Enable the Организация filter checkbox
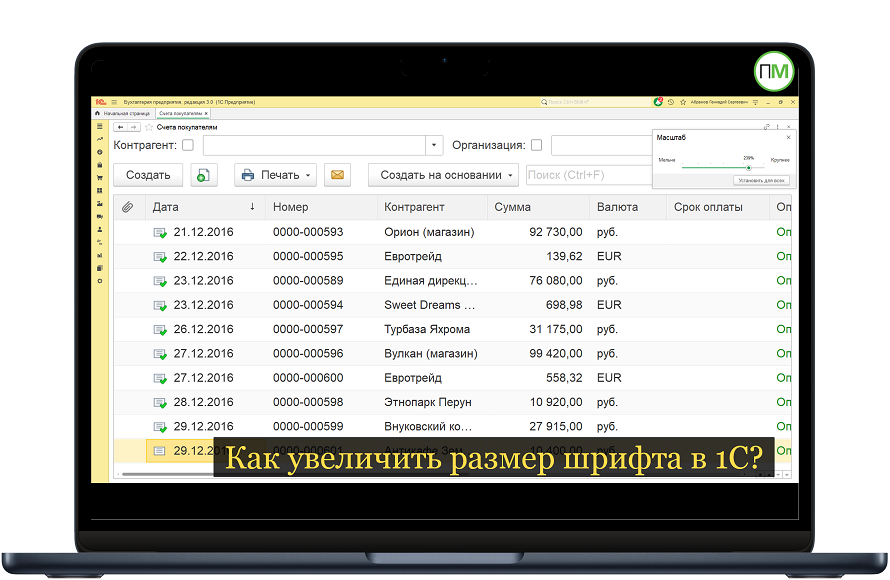 point(536,145)
